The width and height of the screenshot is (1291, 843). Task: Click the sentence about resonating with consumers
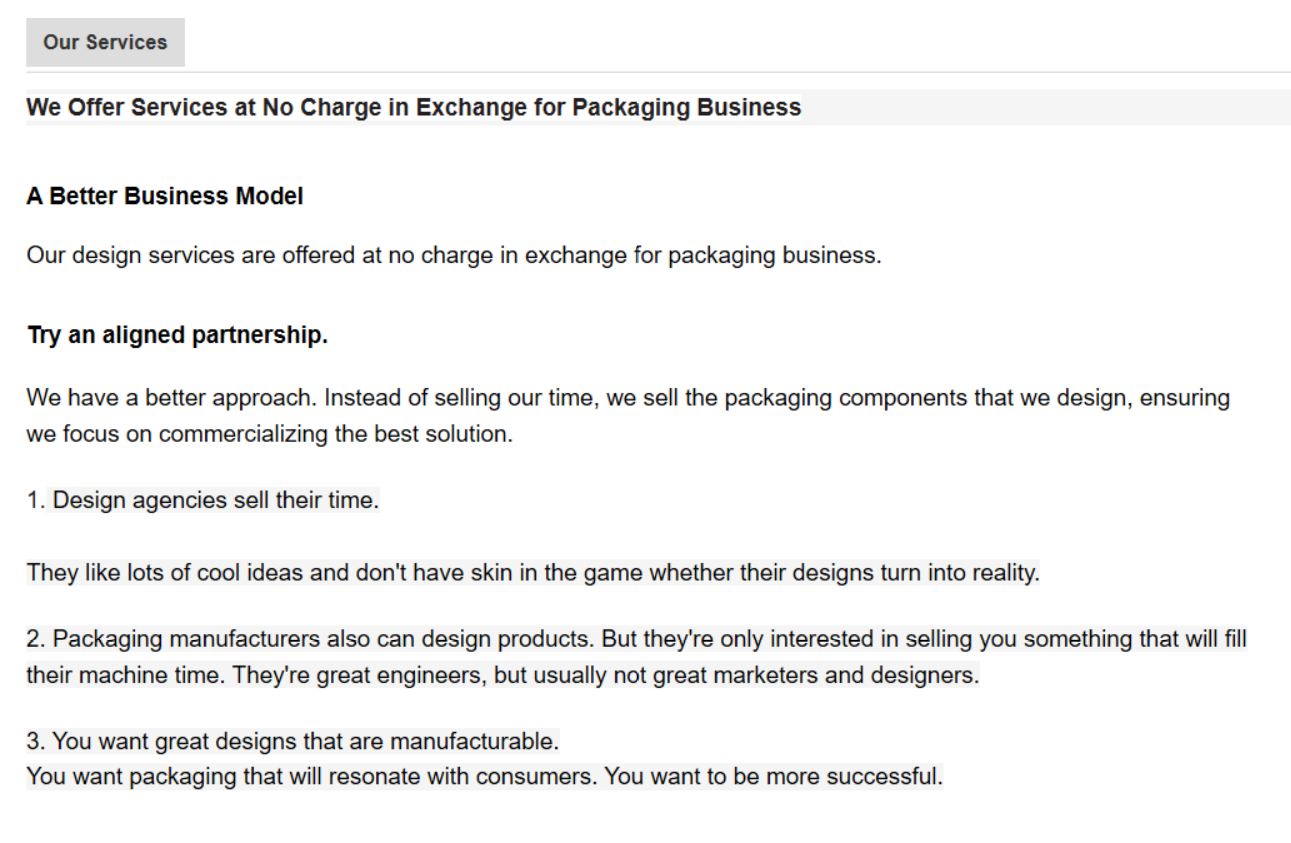312,777
